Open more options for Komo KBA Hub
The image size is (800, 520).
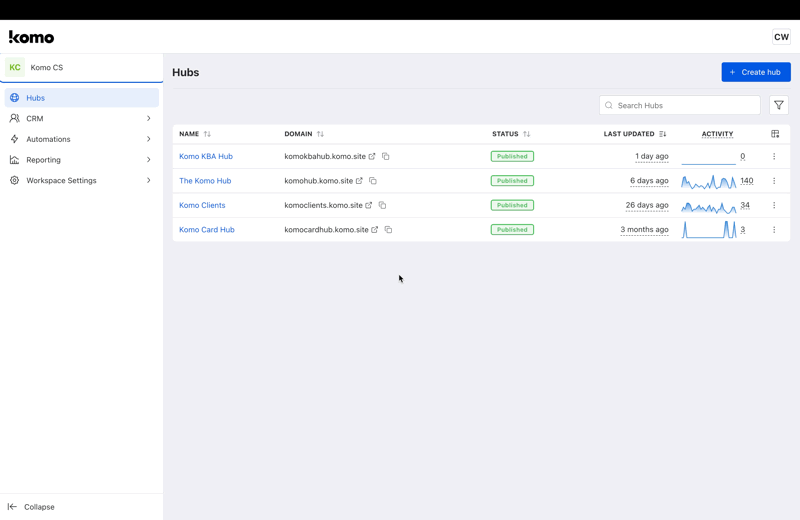(x=774, y=157)
